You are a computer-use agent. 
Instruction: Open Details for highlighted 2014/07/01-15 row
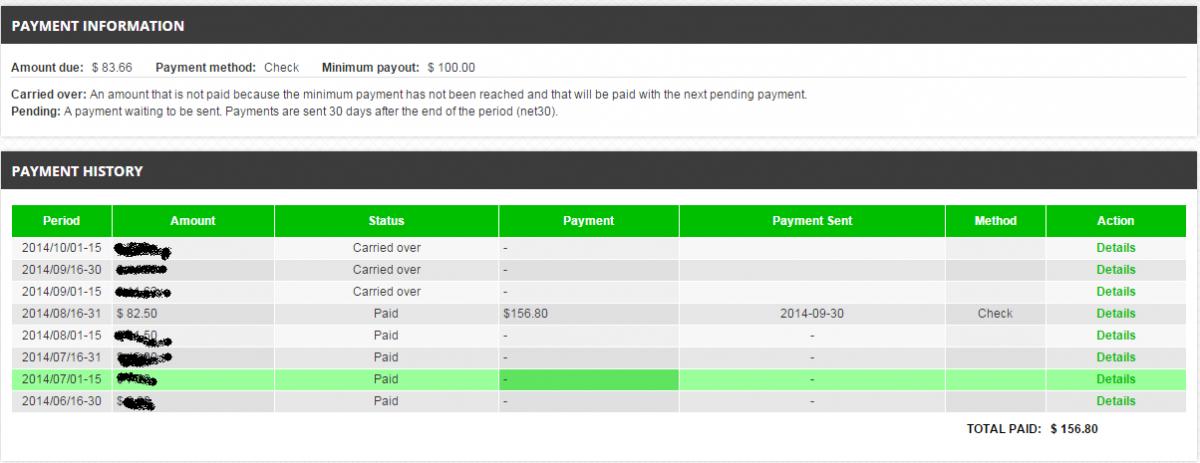[x=1115, y=379]
